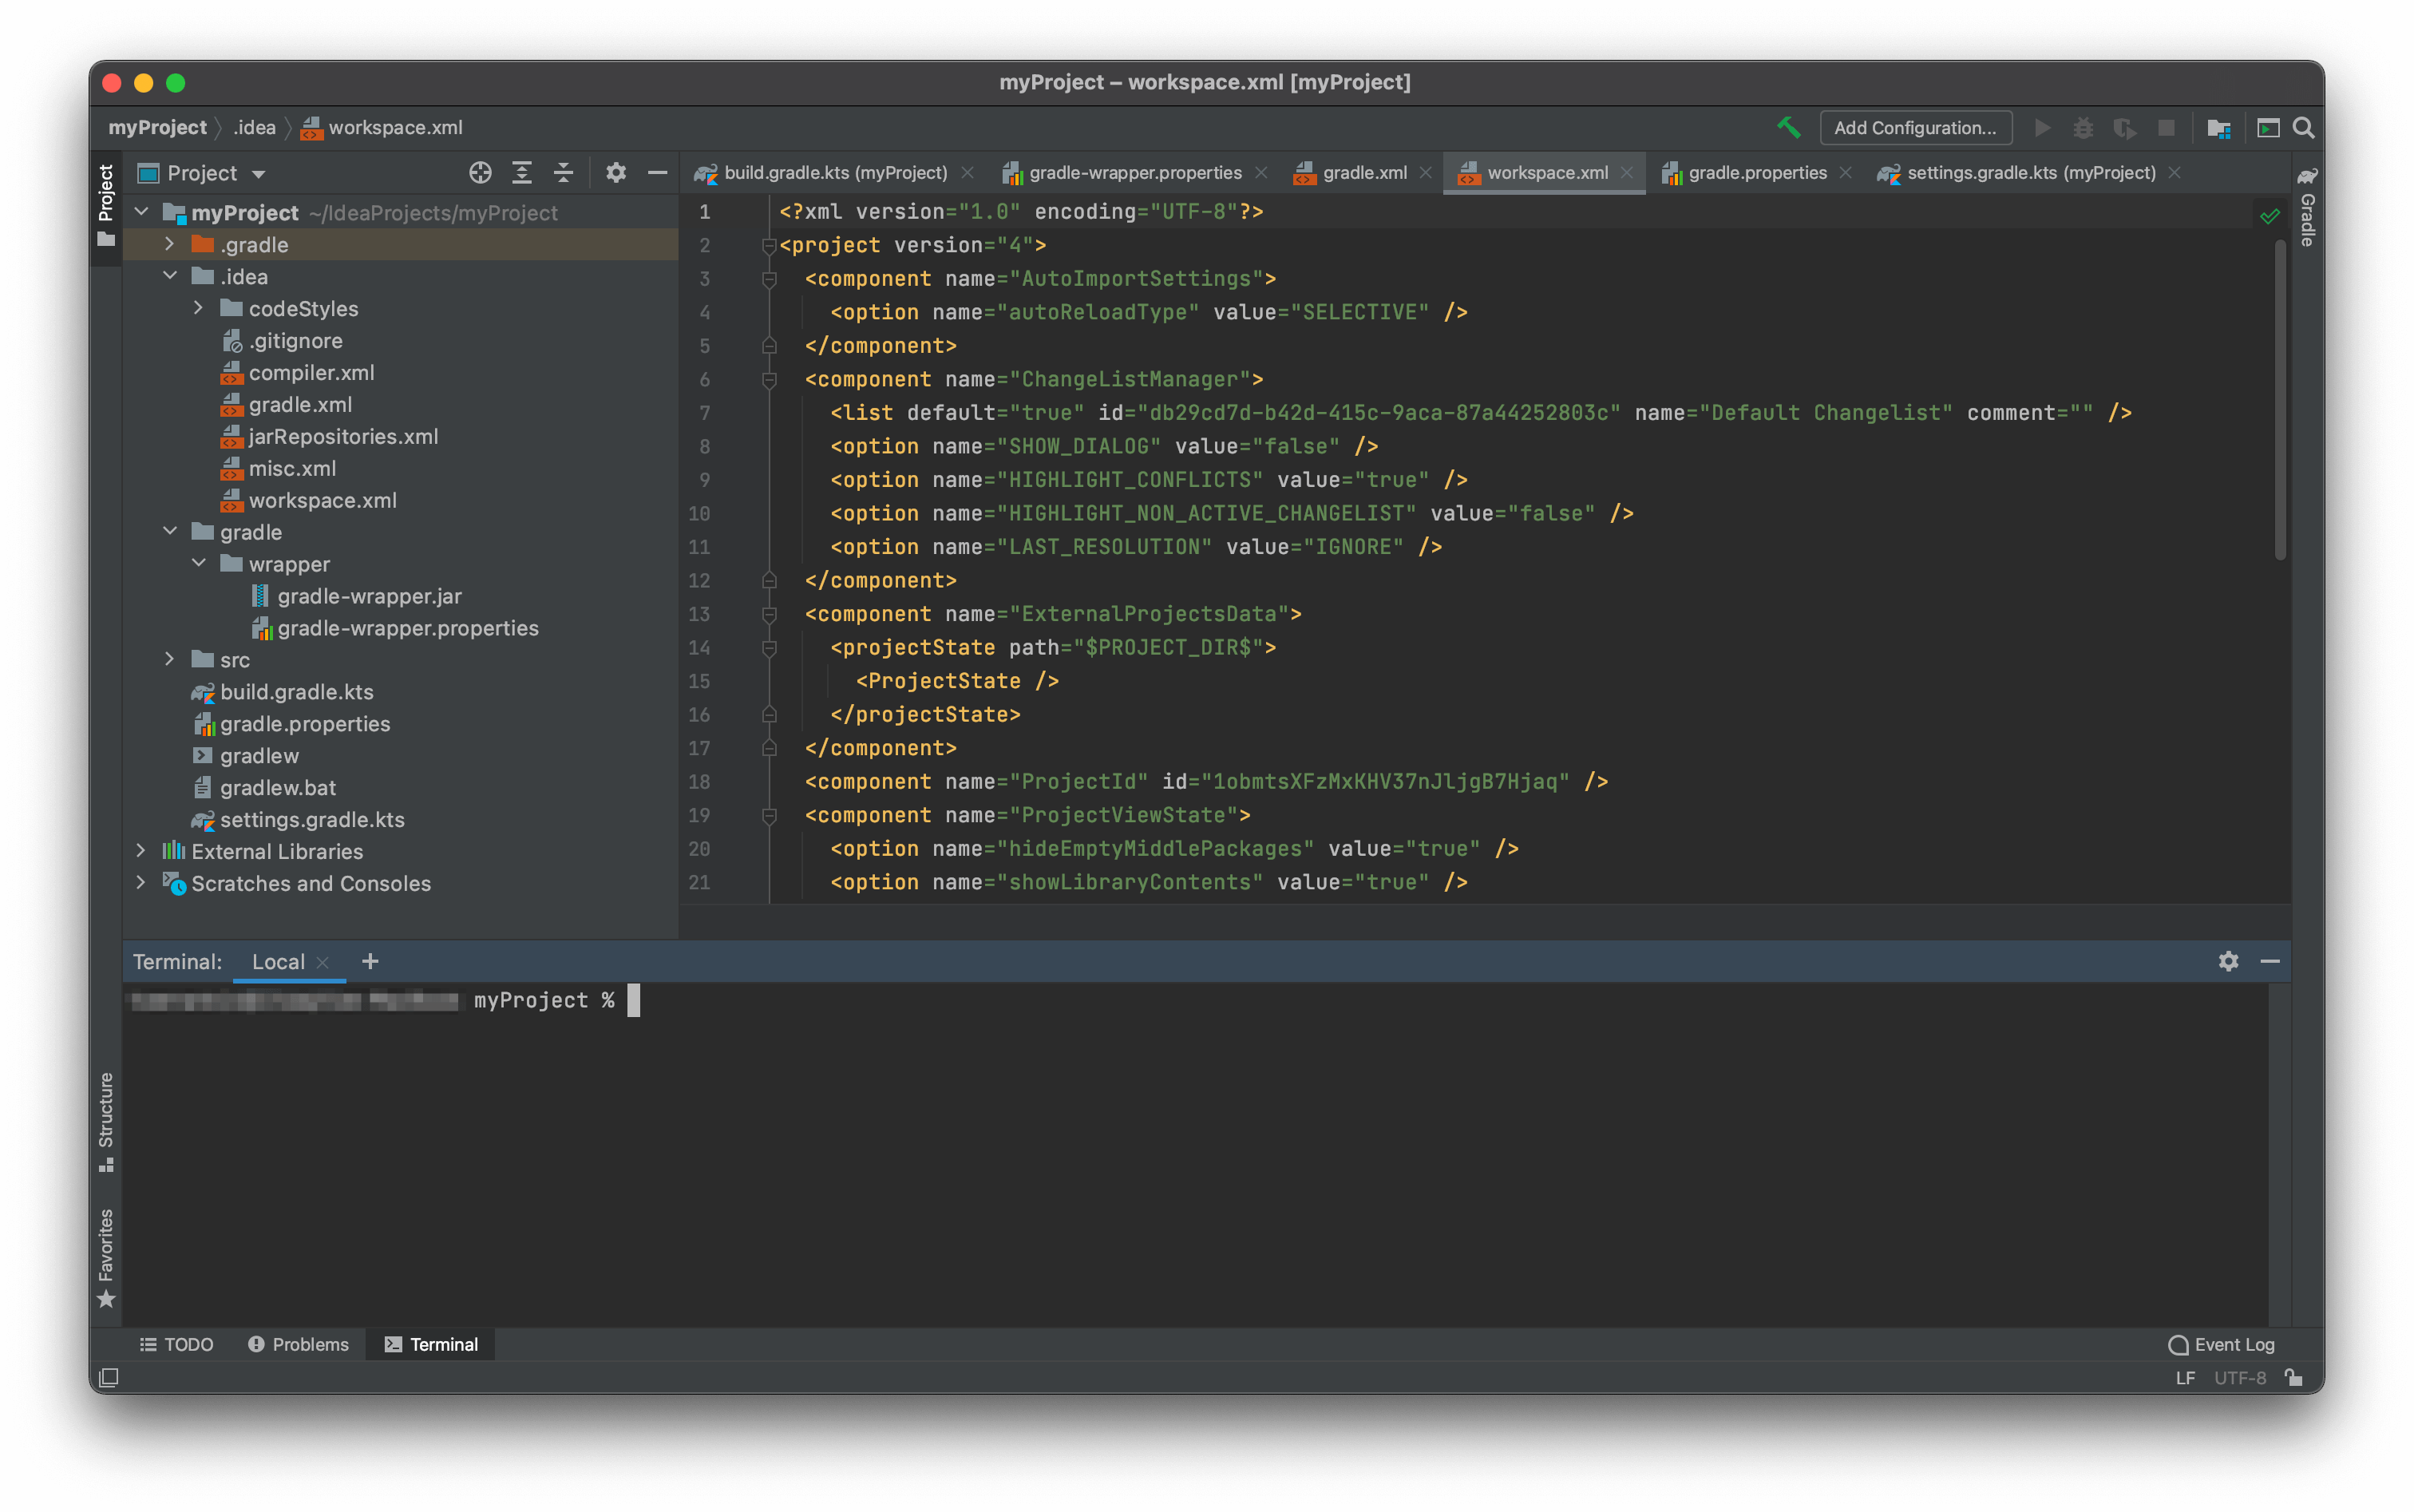The height and width of the screenshot is (1512, 2414).
Task: Click the editor vertical scrollbar
Action: click(x=2280, y=400)
